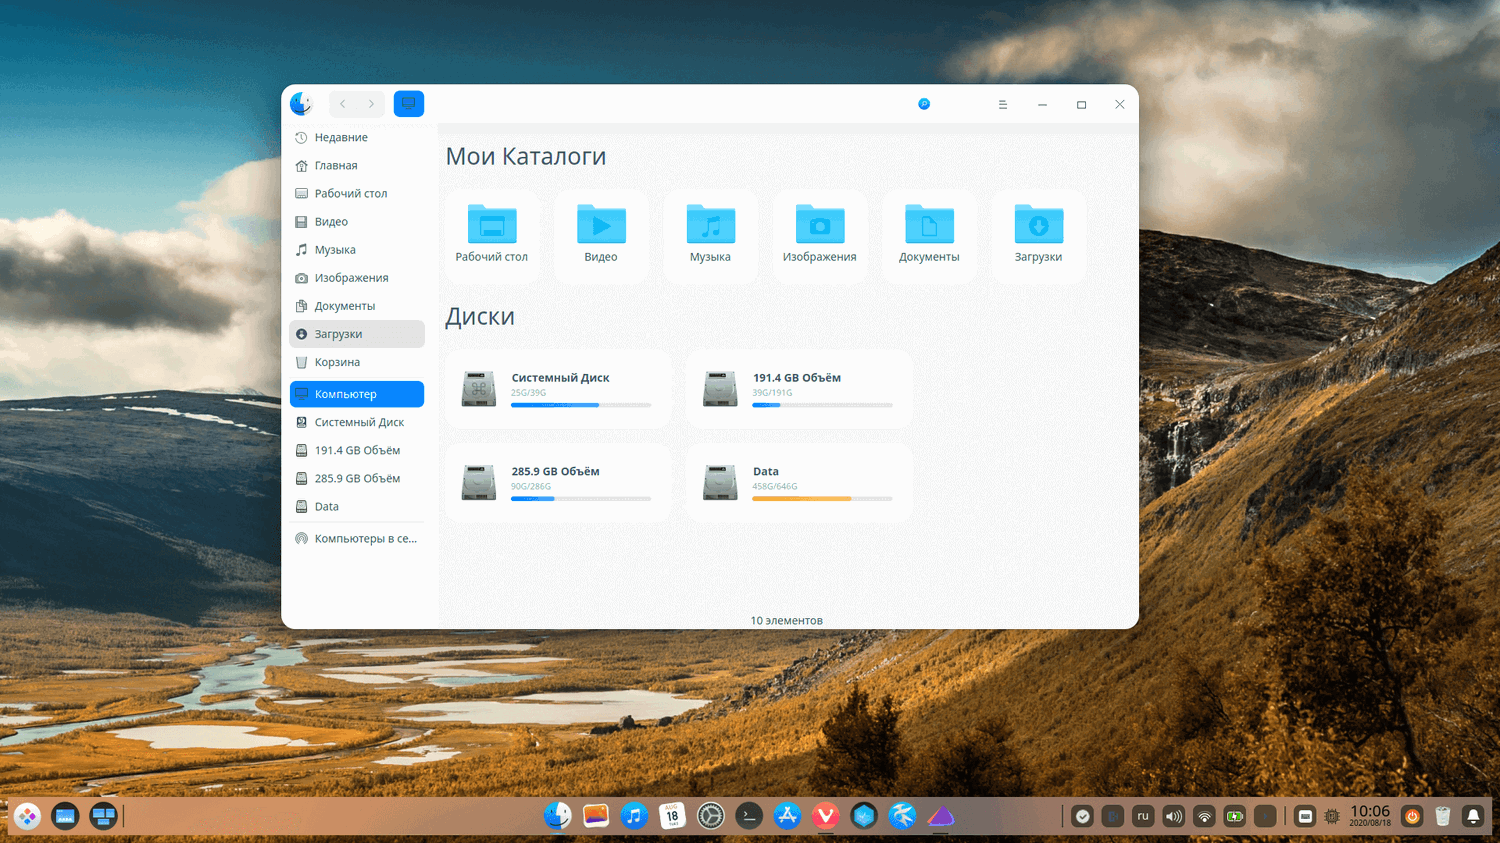The image size is (1500, 843).
Task: Select the Системный Диск drive tile
Action: click(558, 389)
